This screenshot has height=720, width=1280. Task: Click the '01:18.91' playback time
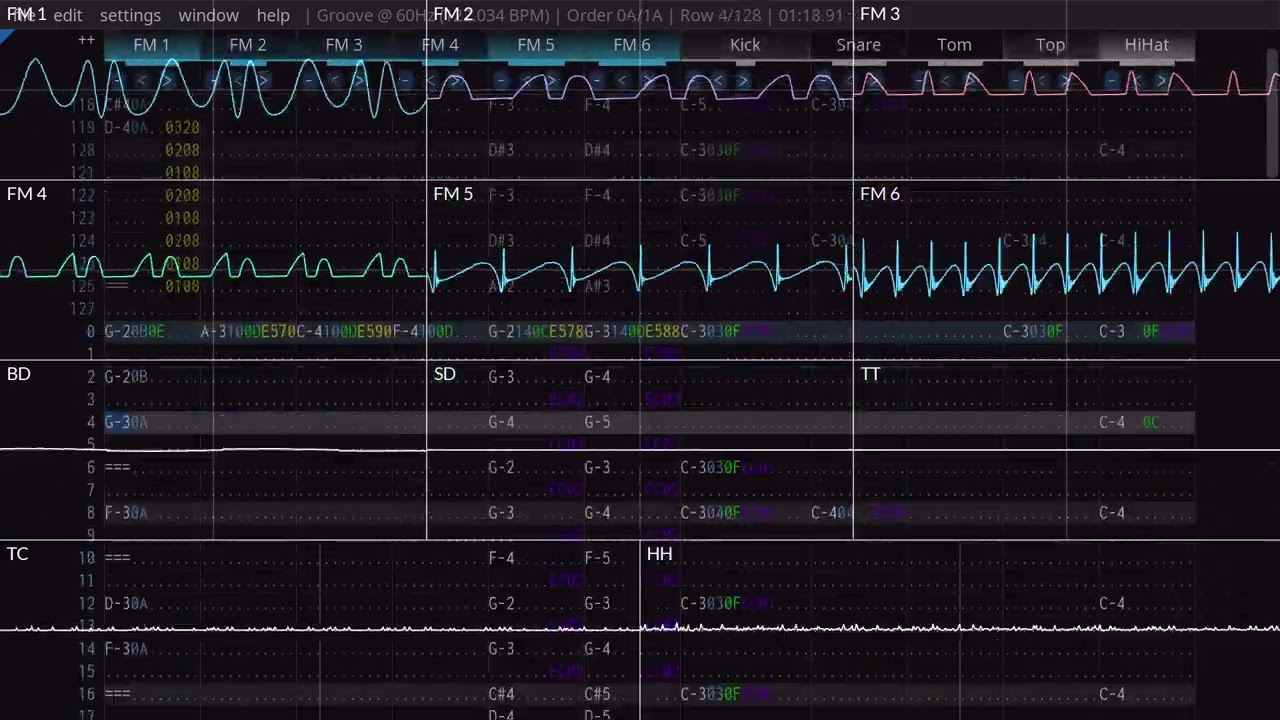pyautogui.click(x=811, y=16)
